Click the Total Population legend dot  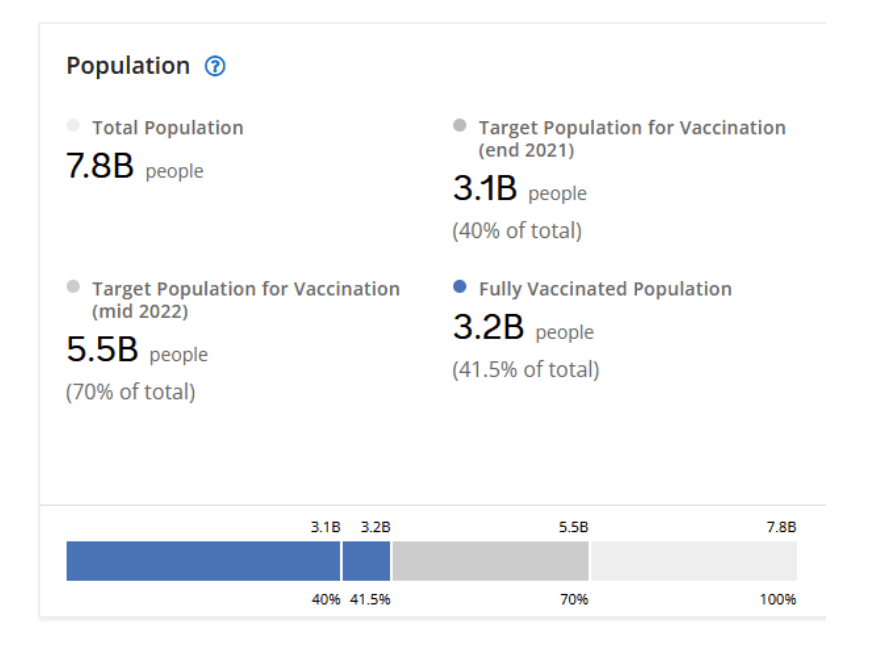click(73, 126)
